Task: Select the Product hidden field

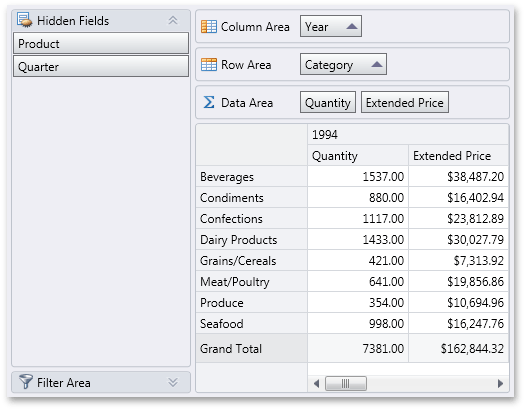Action: (x=101, y=43)
